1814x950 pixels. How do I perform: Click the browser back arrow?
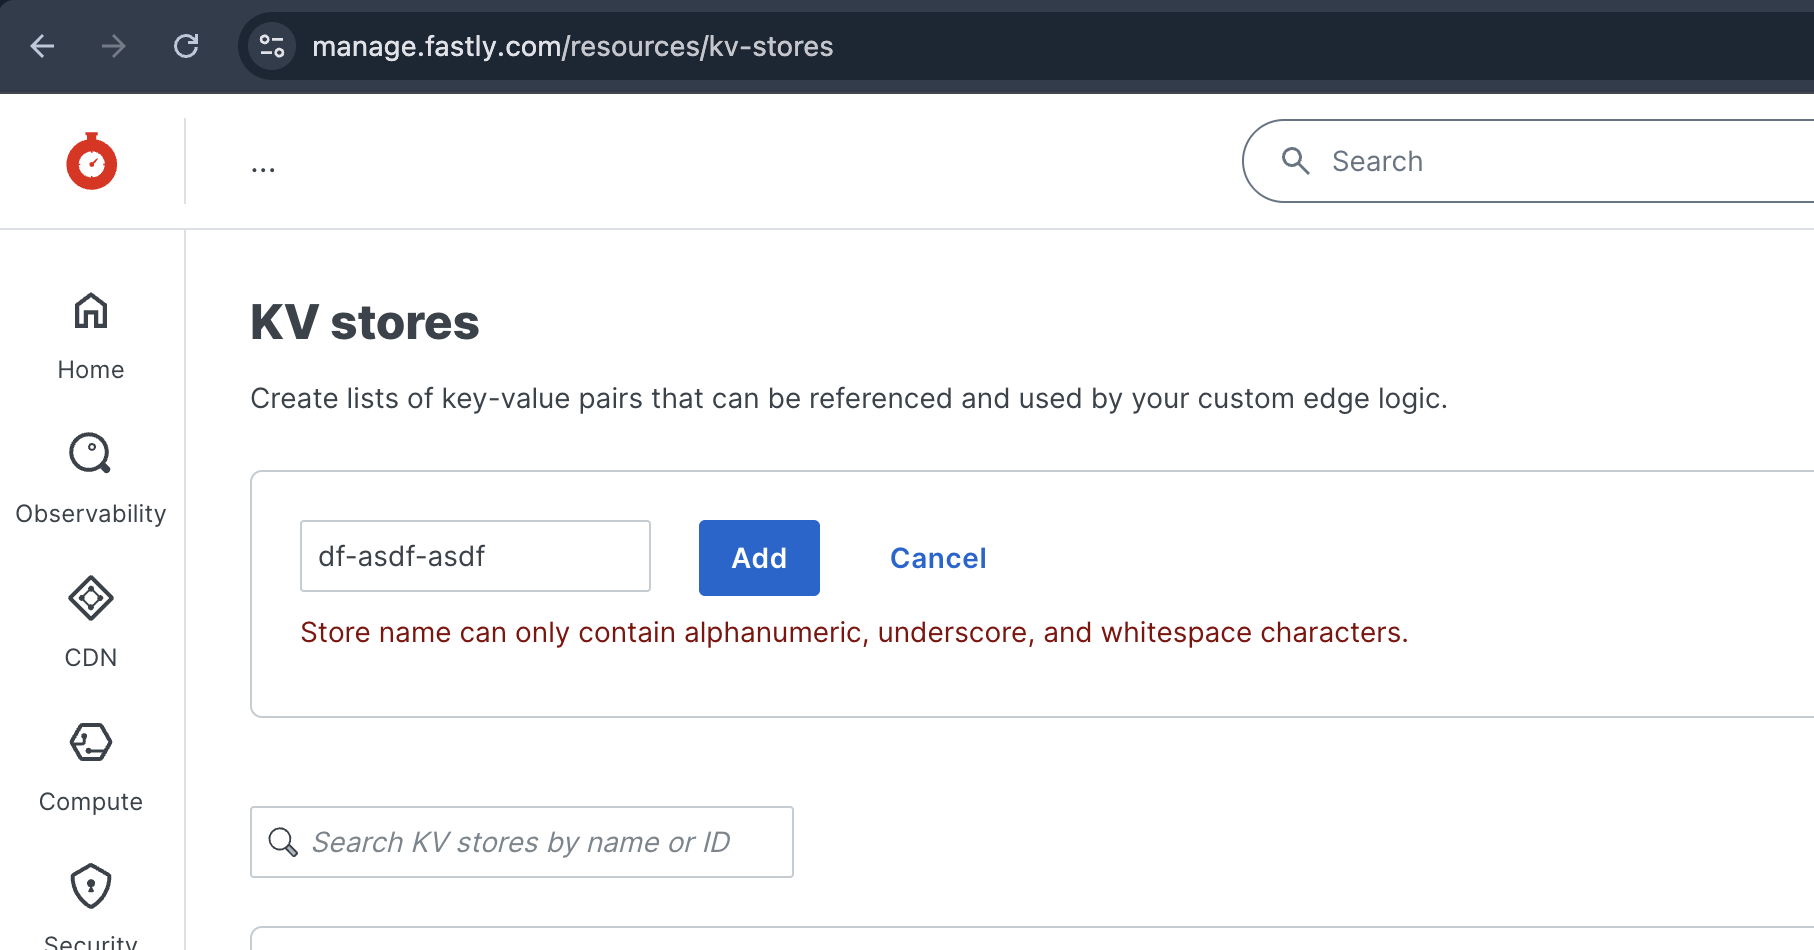[42, 46]
